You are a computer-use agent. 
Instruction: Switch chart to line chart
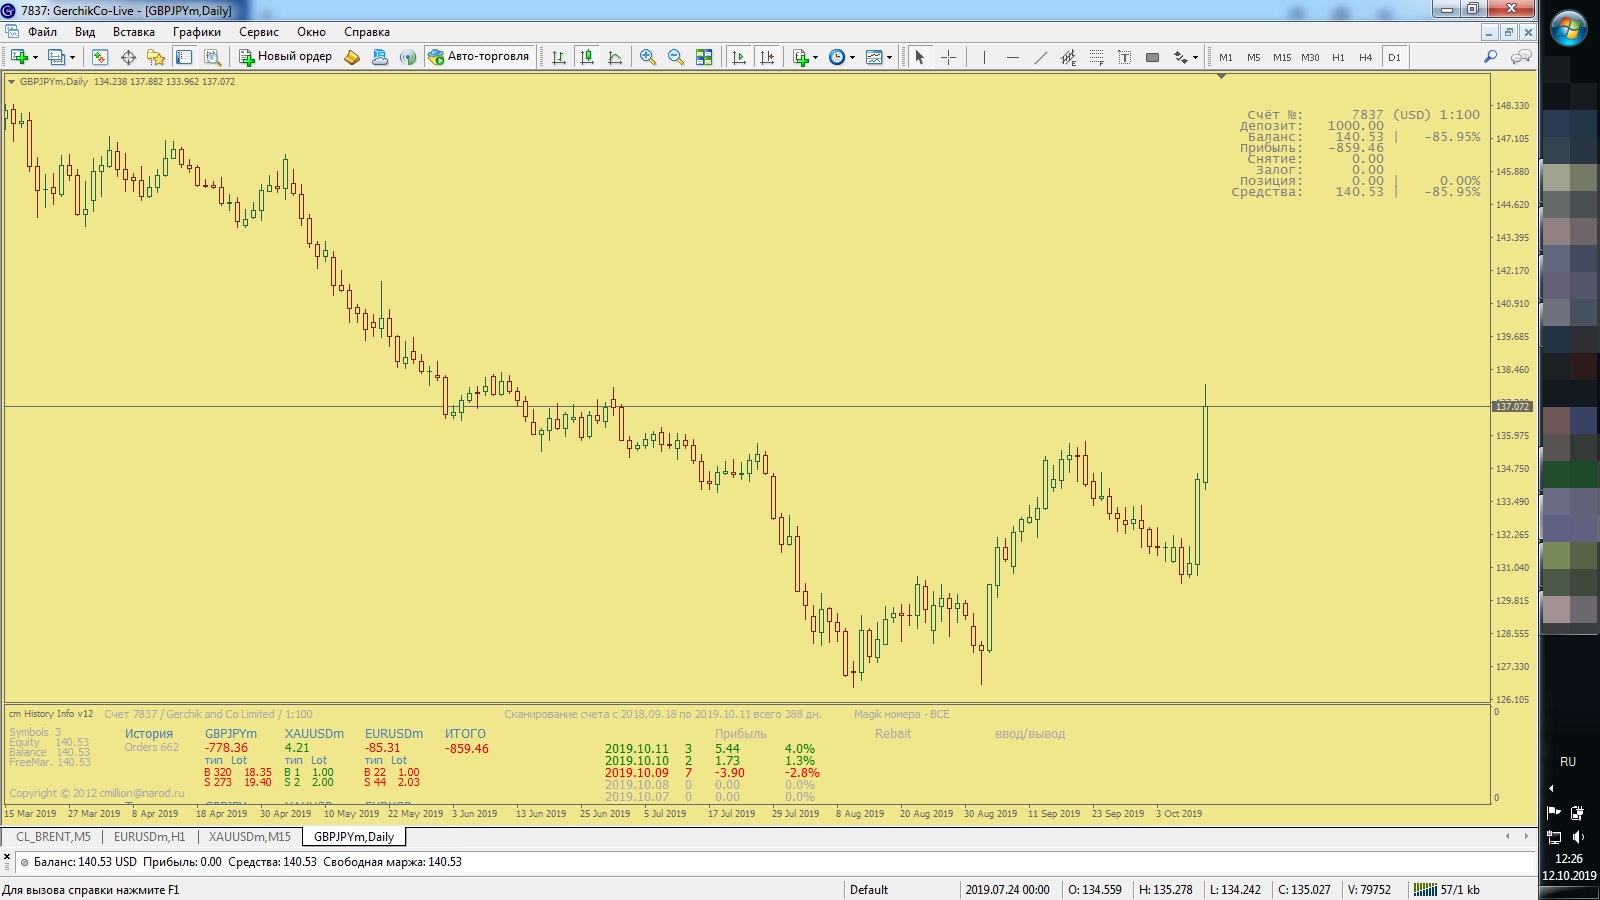(615, 57)
